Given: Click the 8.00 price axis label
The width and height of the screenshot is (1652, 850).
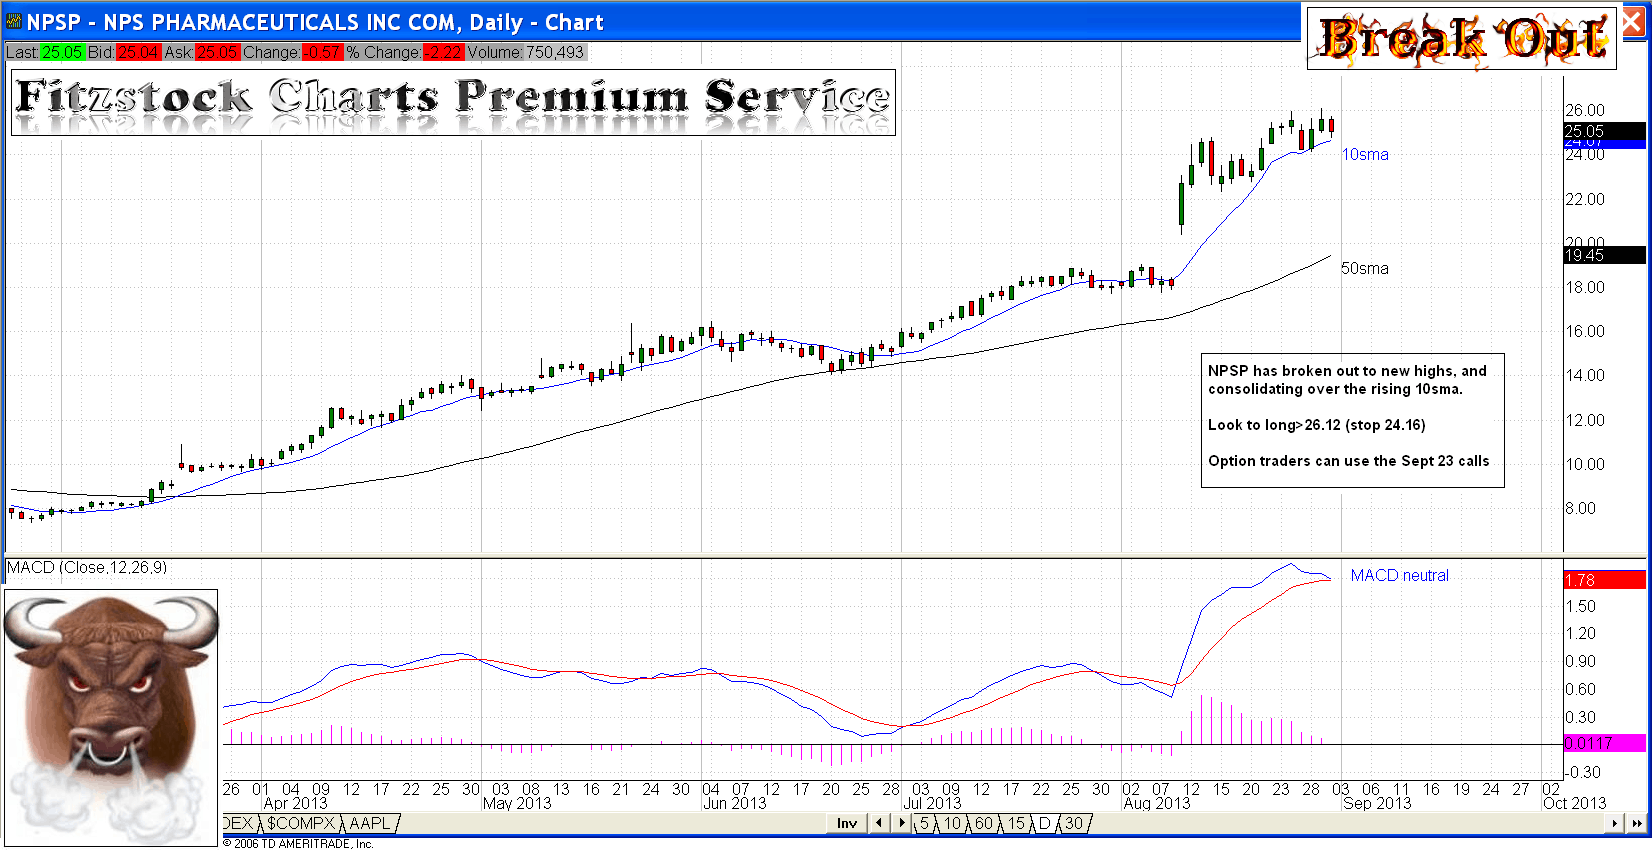Looking at the screenshot, I should [x=1581, y=508].
